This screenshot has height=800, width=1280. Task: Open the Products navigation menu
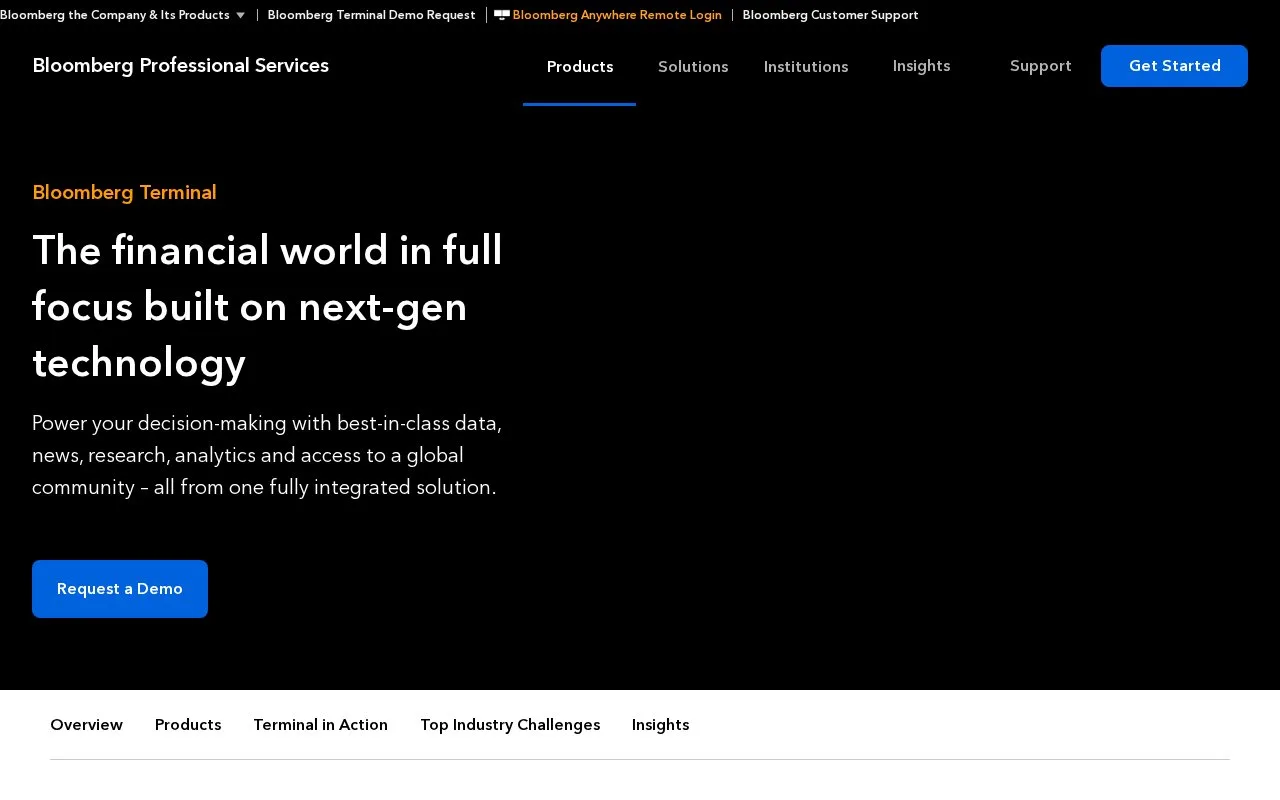point(580,67)
